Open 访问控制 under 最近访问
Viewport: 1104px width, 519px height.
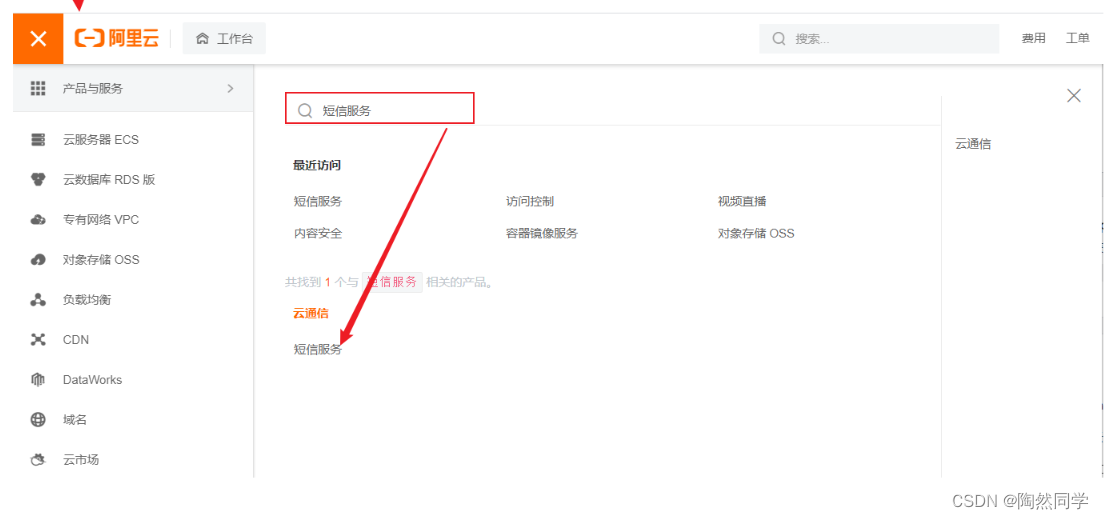pos(529,201)
